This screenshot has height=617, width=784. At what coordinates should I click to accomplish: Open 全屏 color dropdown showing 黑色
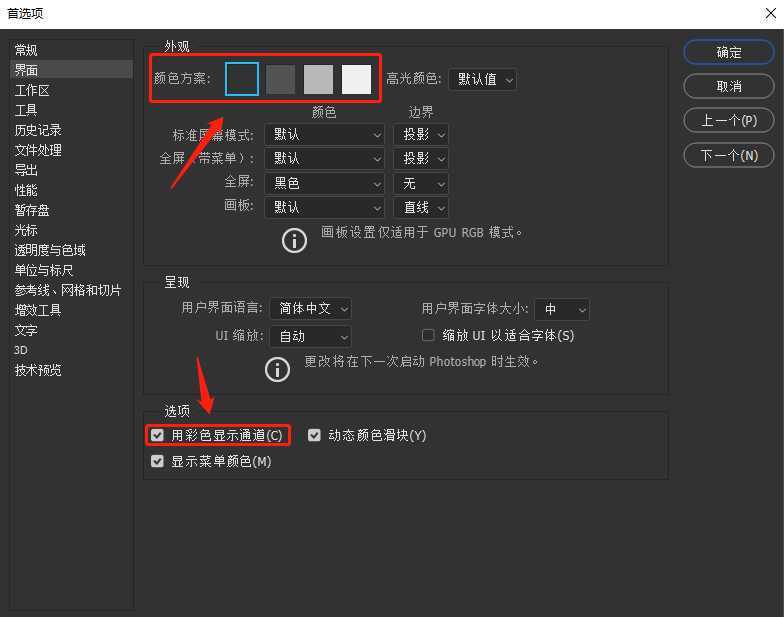tap(324, 184)
